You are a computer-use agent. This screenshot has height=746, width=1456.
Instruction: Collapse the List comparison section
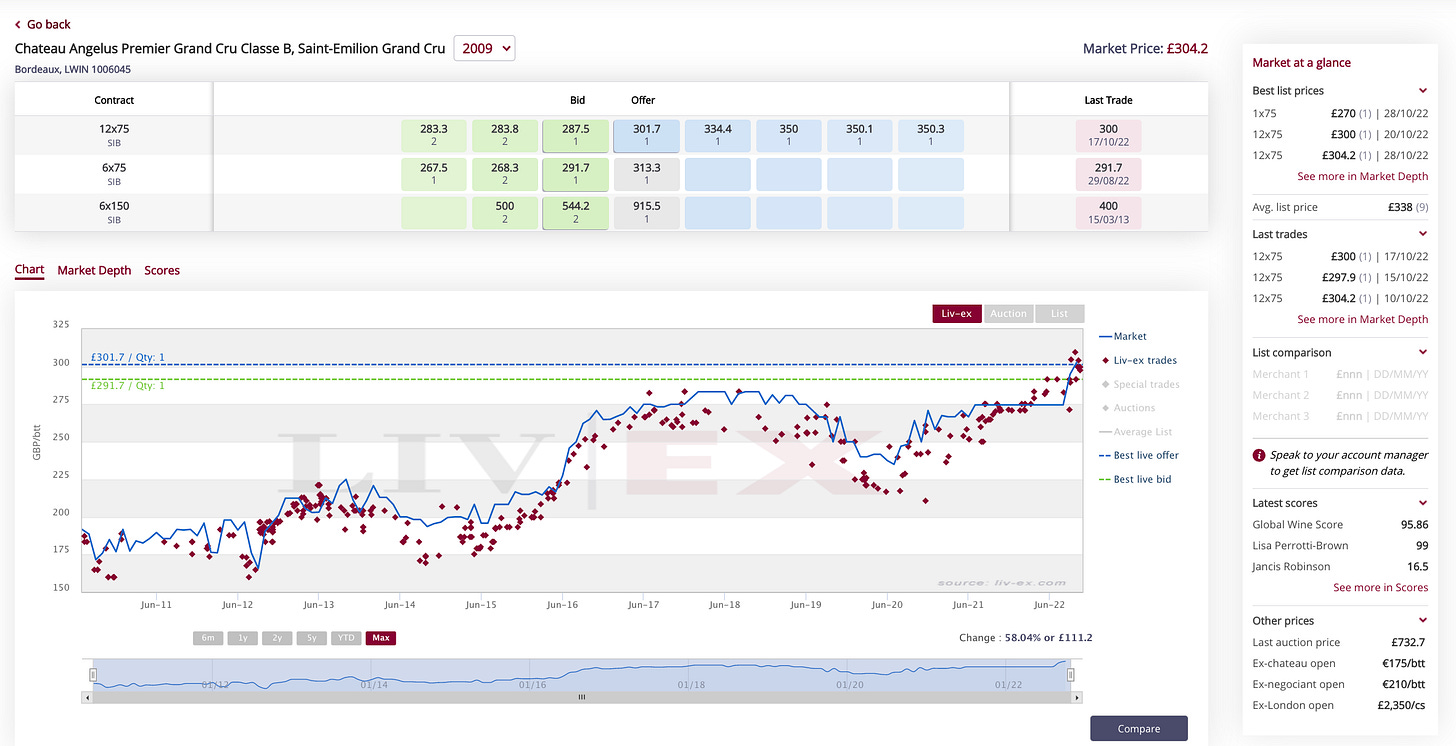(1423, 353)
